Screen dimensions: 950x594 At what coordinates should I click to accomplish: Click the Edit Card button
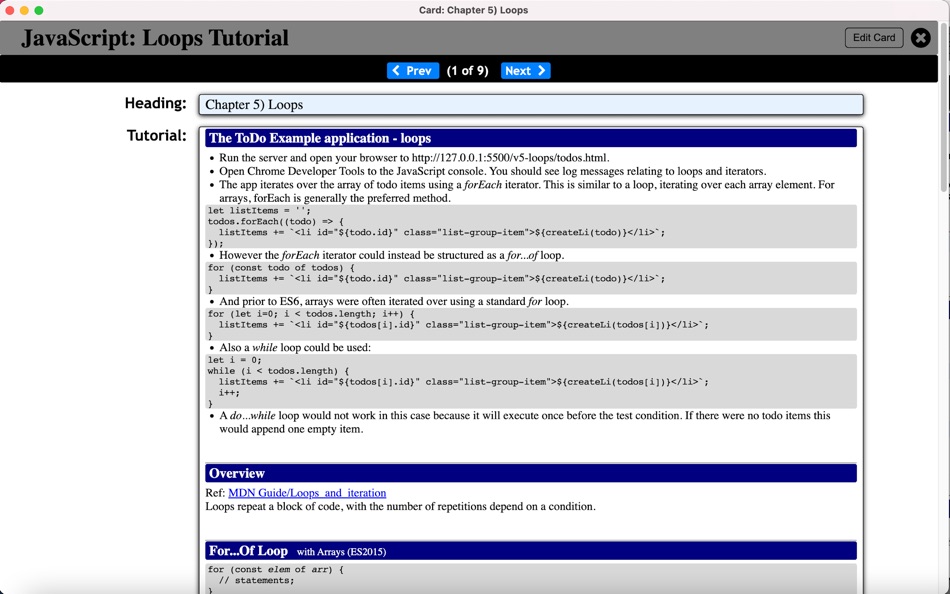[x=874, y=38]
